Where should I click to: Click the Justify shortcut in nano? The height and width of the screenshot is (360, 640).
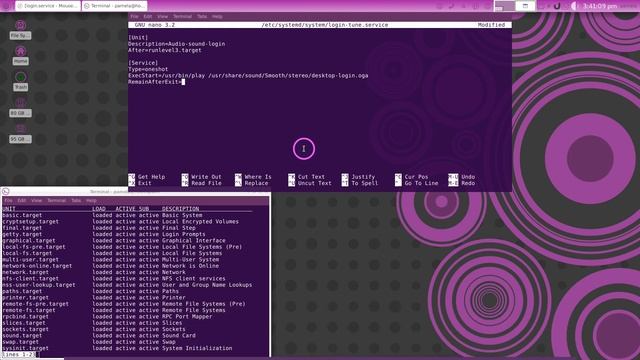358,177
